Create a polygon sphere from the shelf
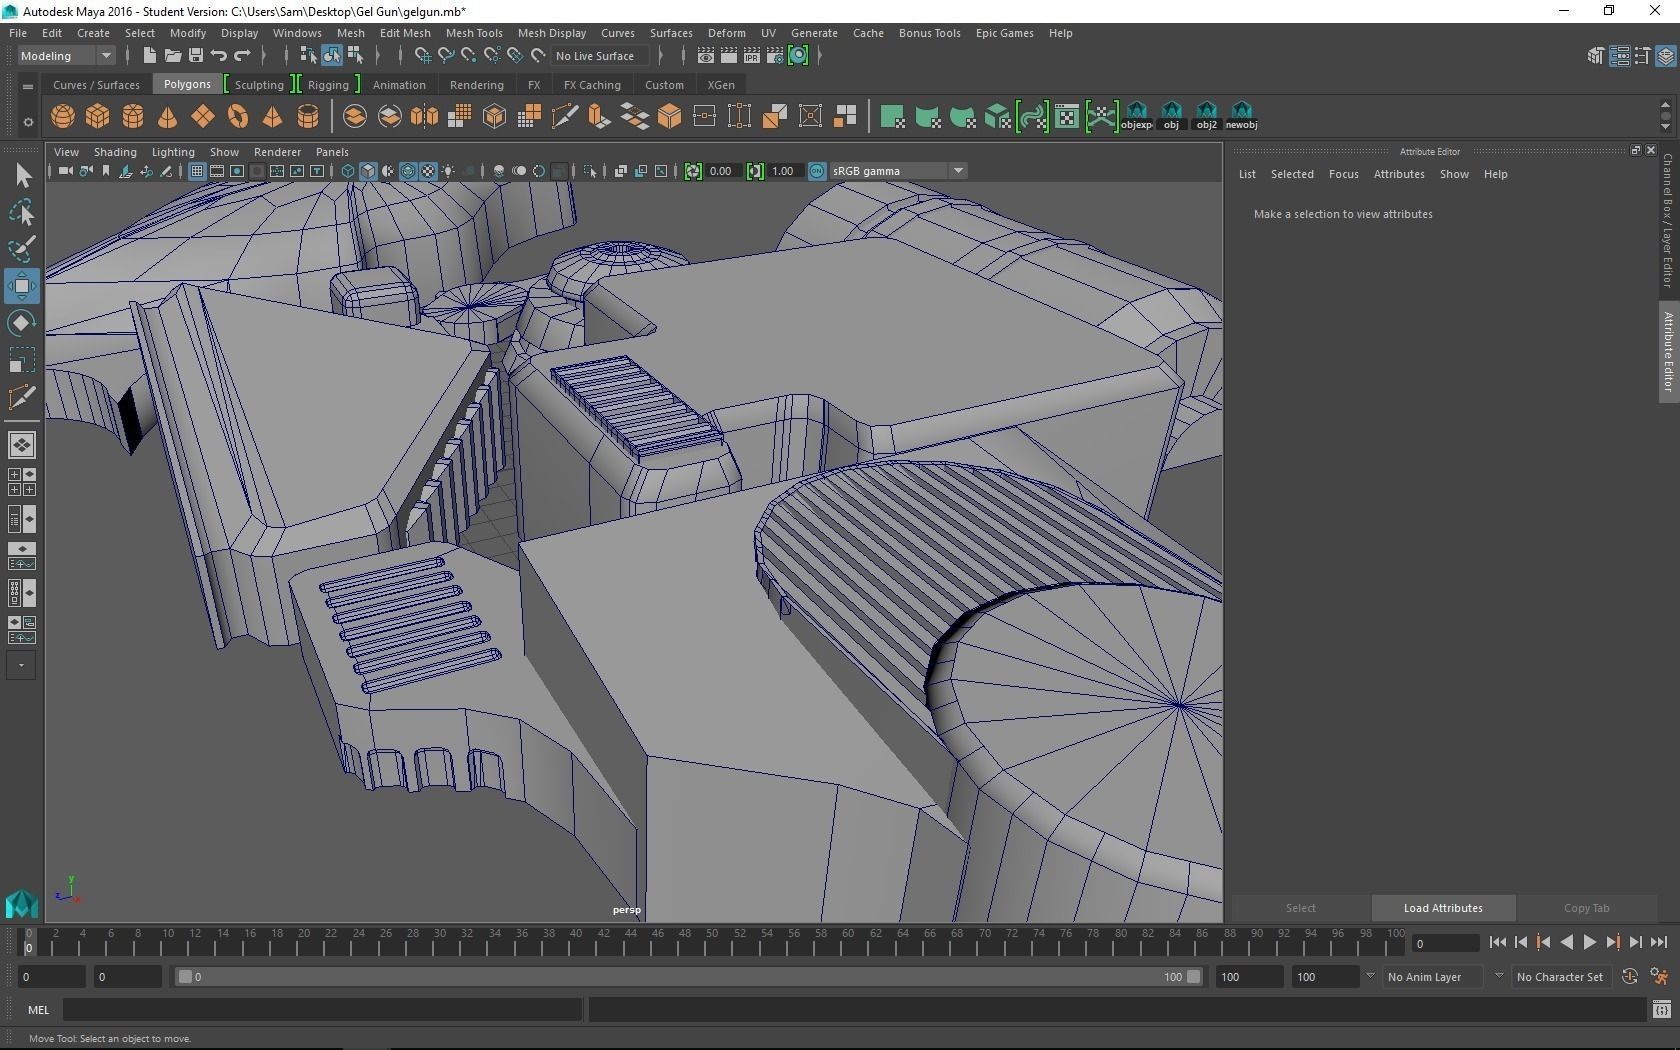The image size is (1680, 1050). pyautogui.click(x=63, y=117)
